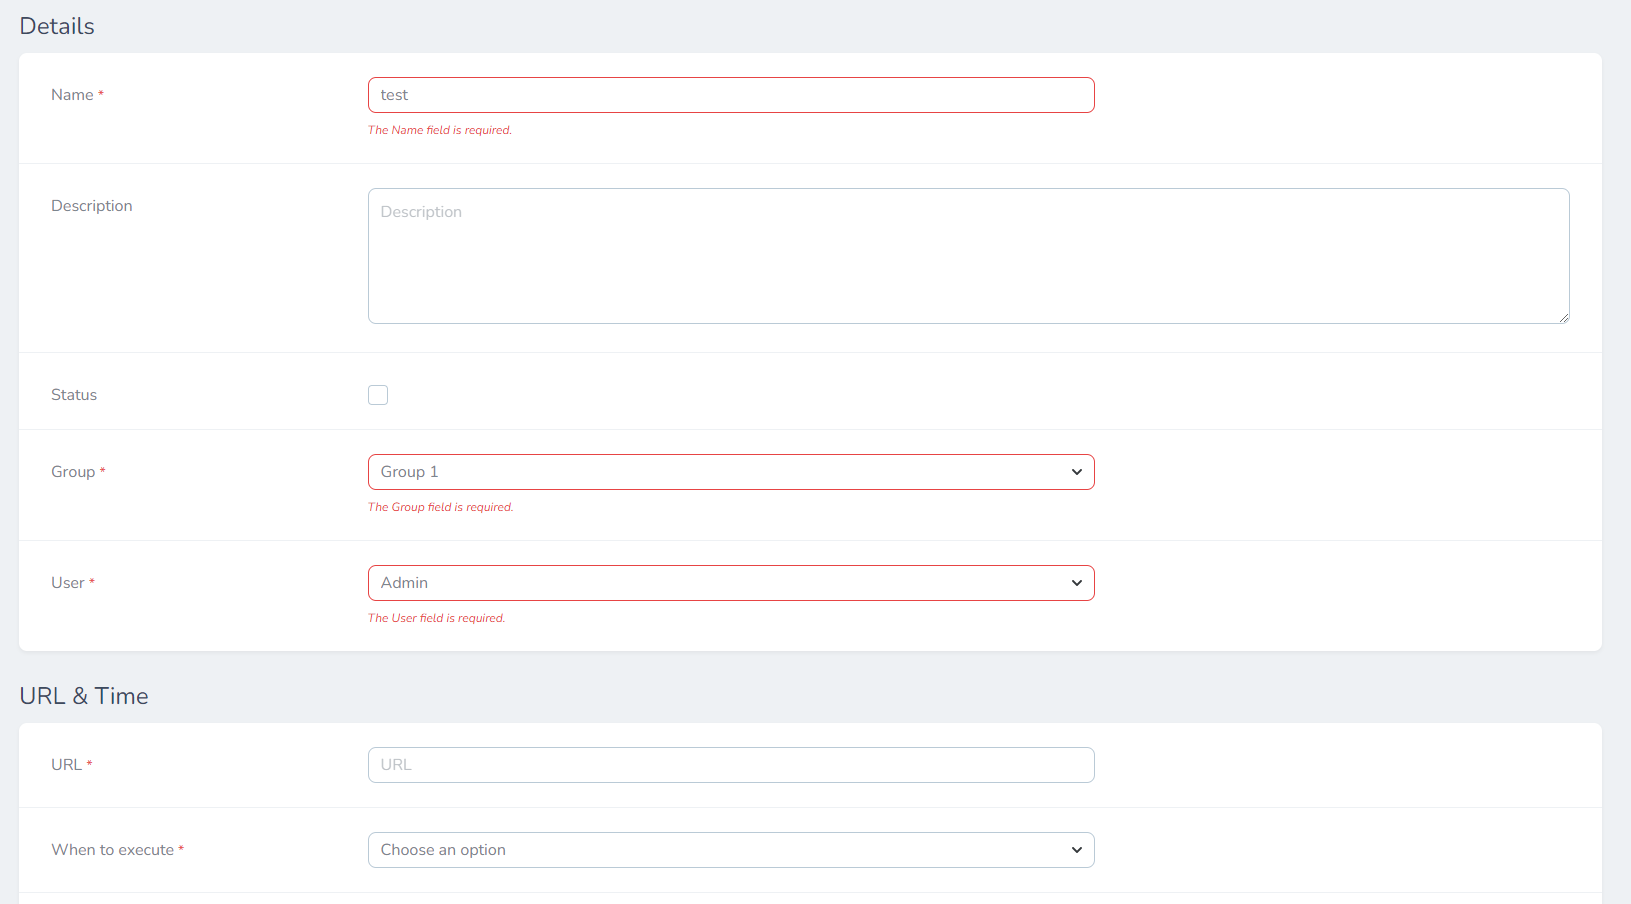Click the "URL & Time" section heading
Image resolution: width=1631 pixels, height=904 pixels.
(x=84, y=695)
